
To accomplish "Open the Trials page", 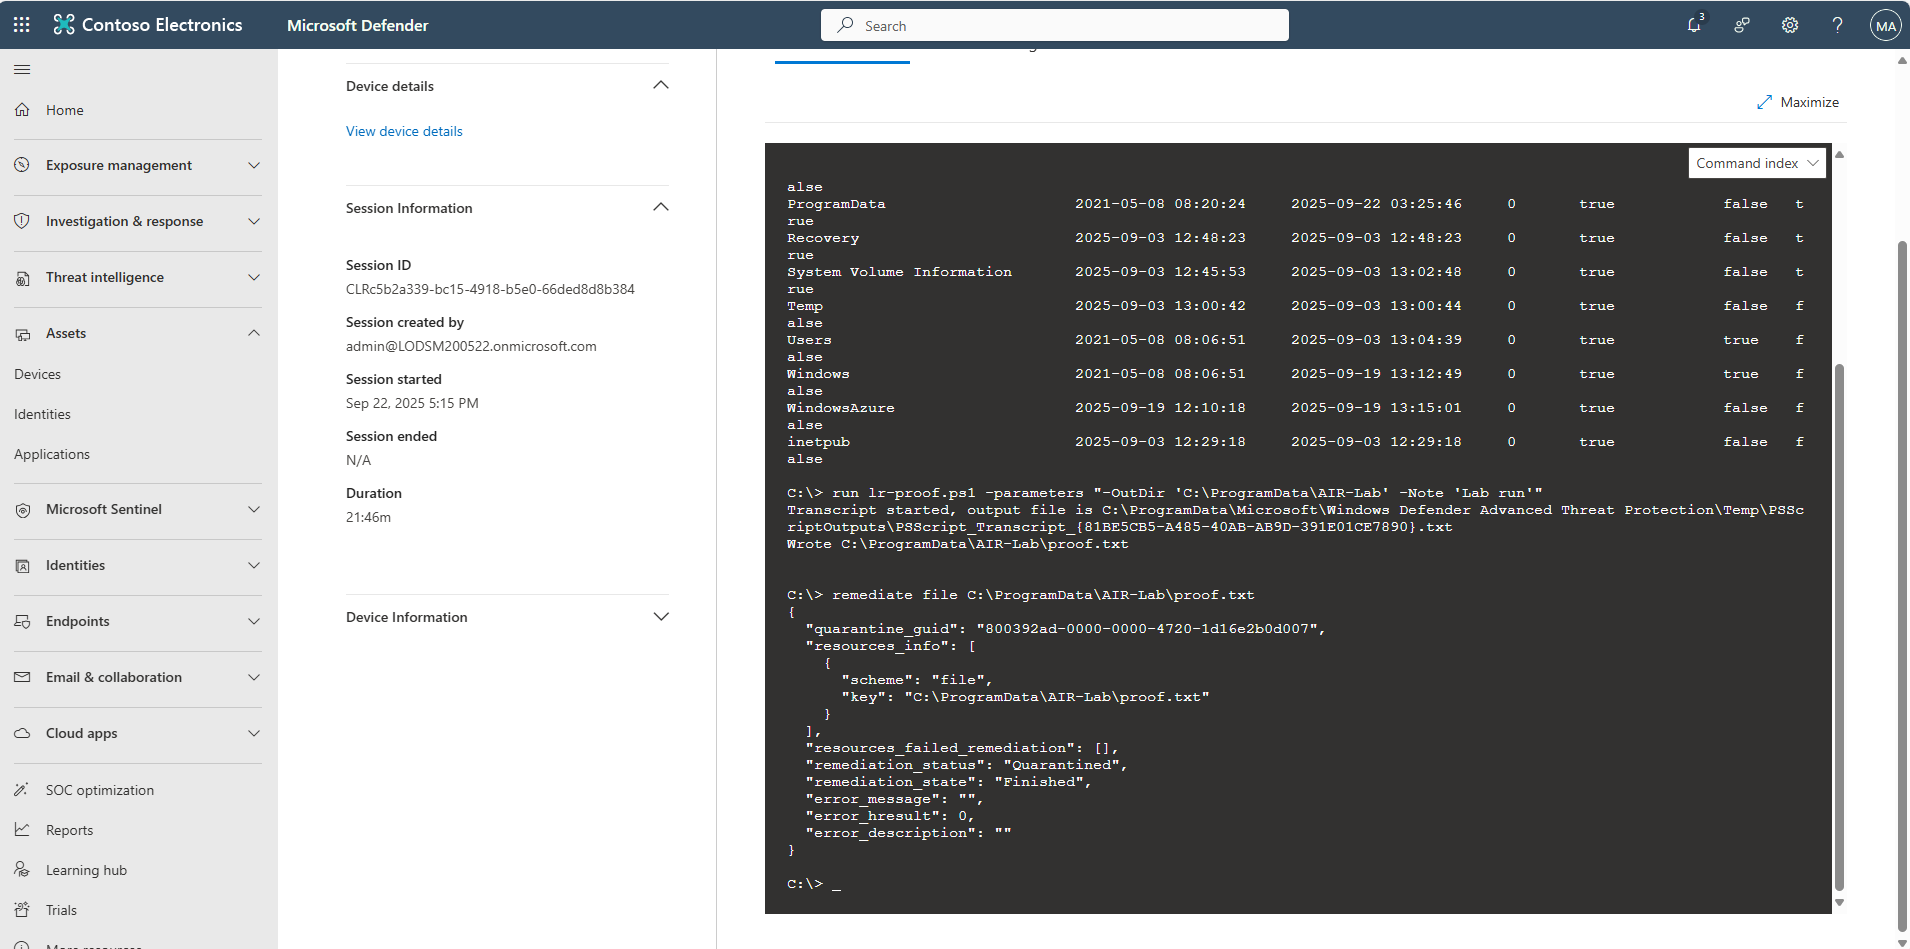I will click(x=61, y=910).
